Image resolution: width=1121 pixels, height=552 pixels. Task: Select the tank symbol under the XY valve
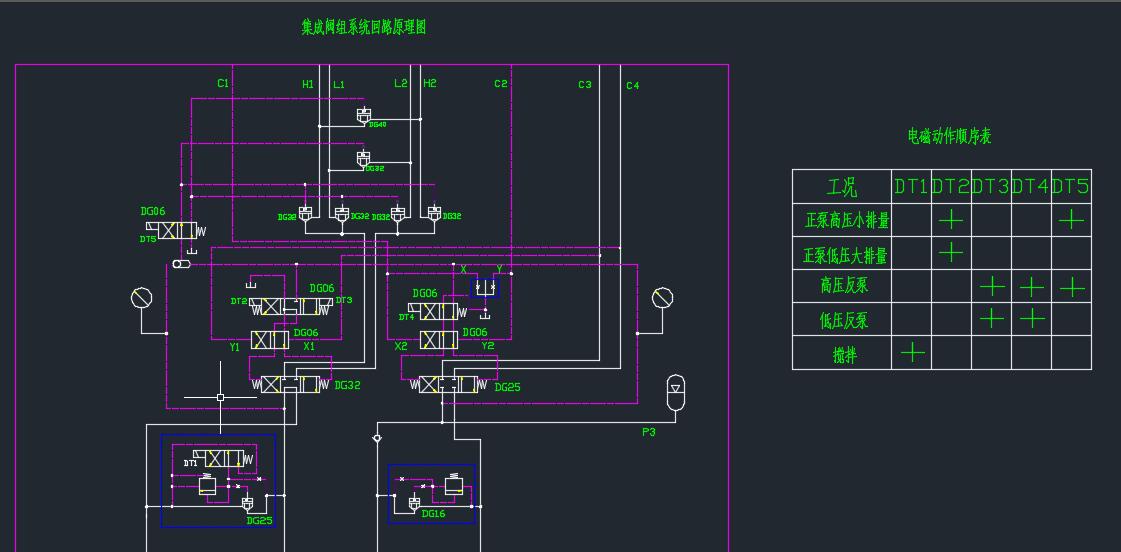coord(485,314)
